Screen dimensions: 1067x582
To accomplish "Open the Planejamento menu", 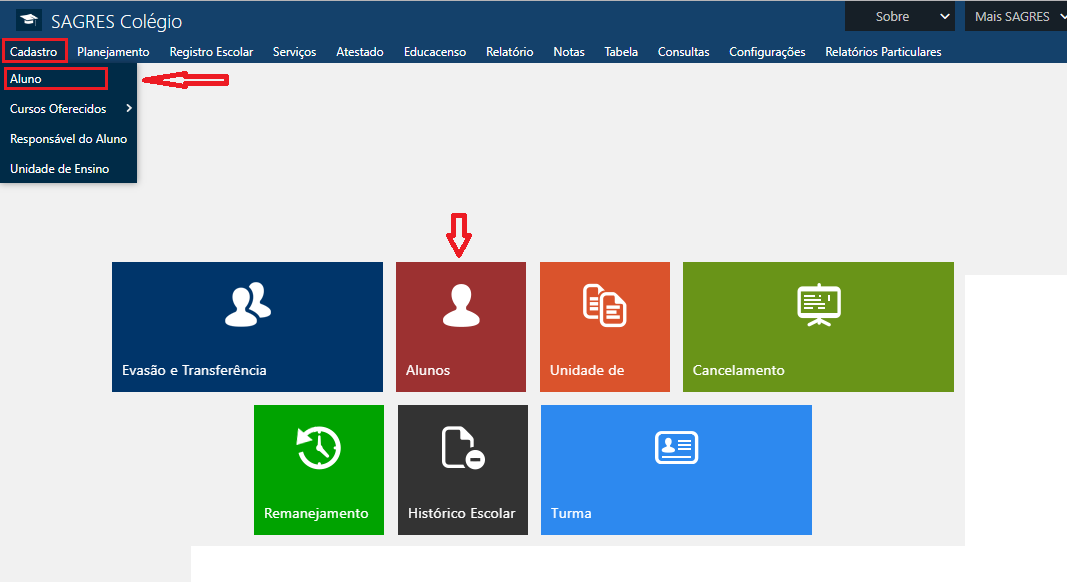I will (x=113, y=52).
